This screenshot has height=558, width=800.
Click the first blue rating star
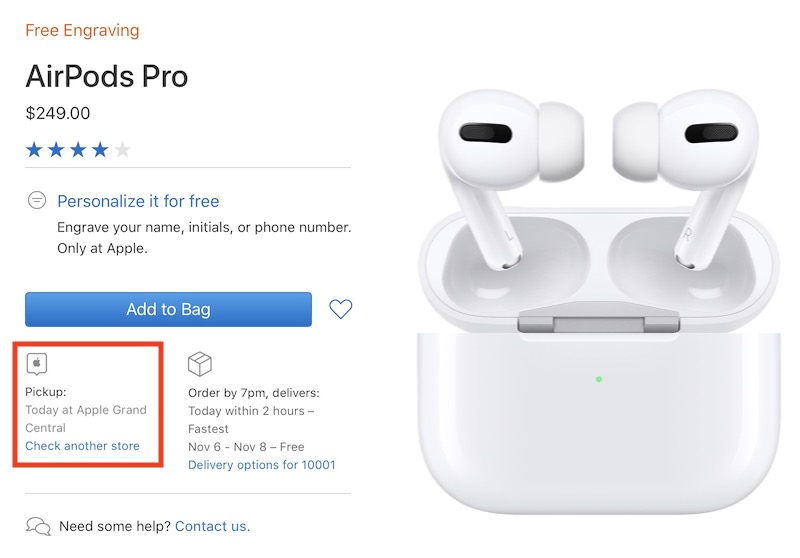(x=34, y=150)
